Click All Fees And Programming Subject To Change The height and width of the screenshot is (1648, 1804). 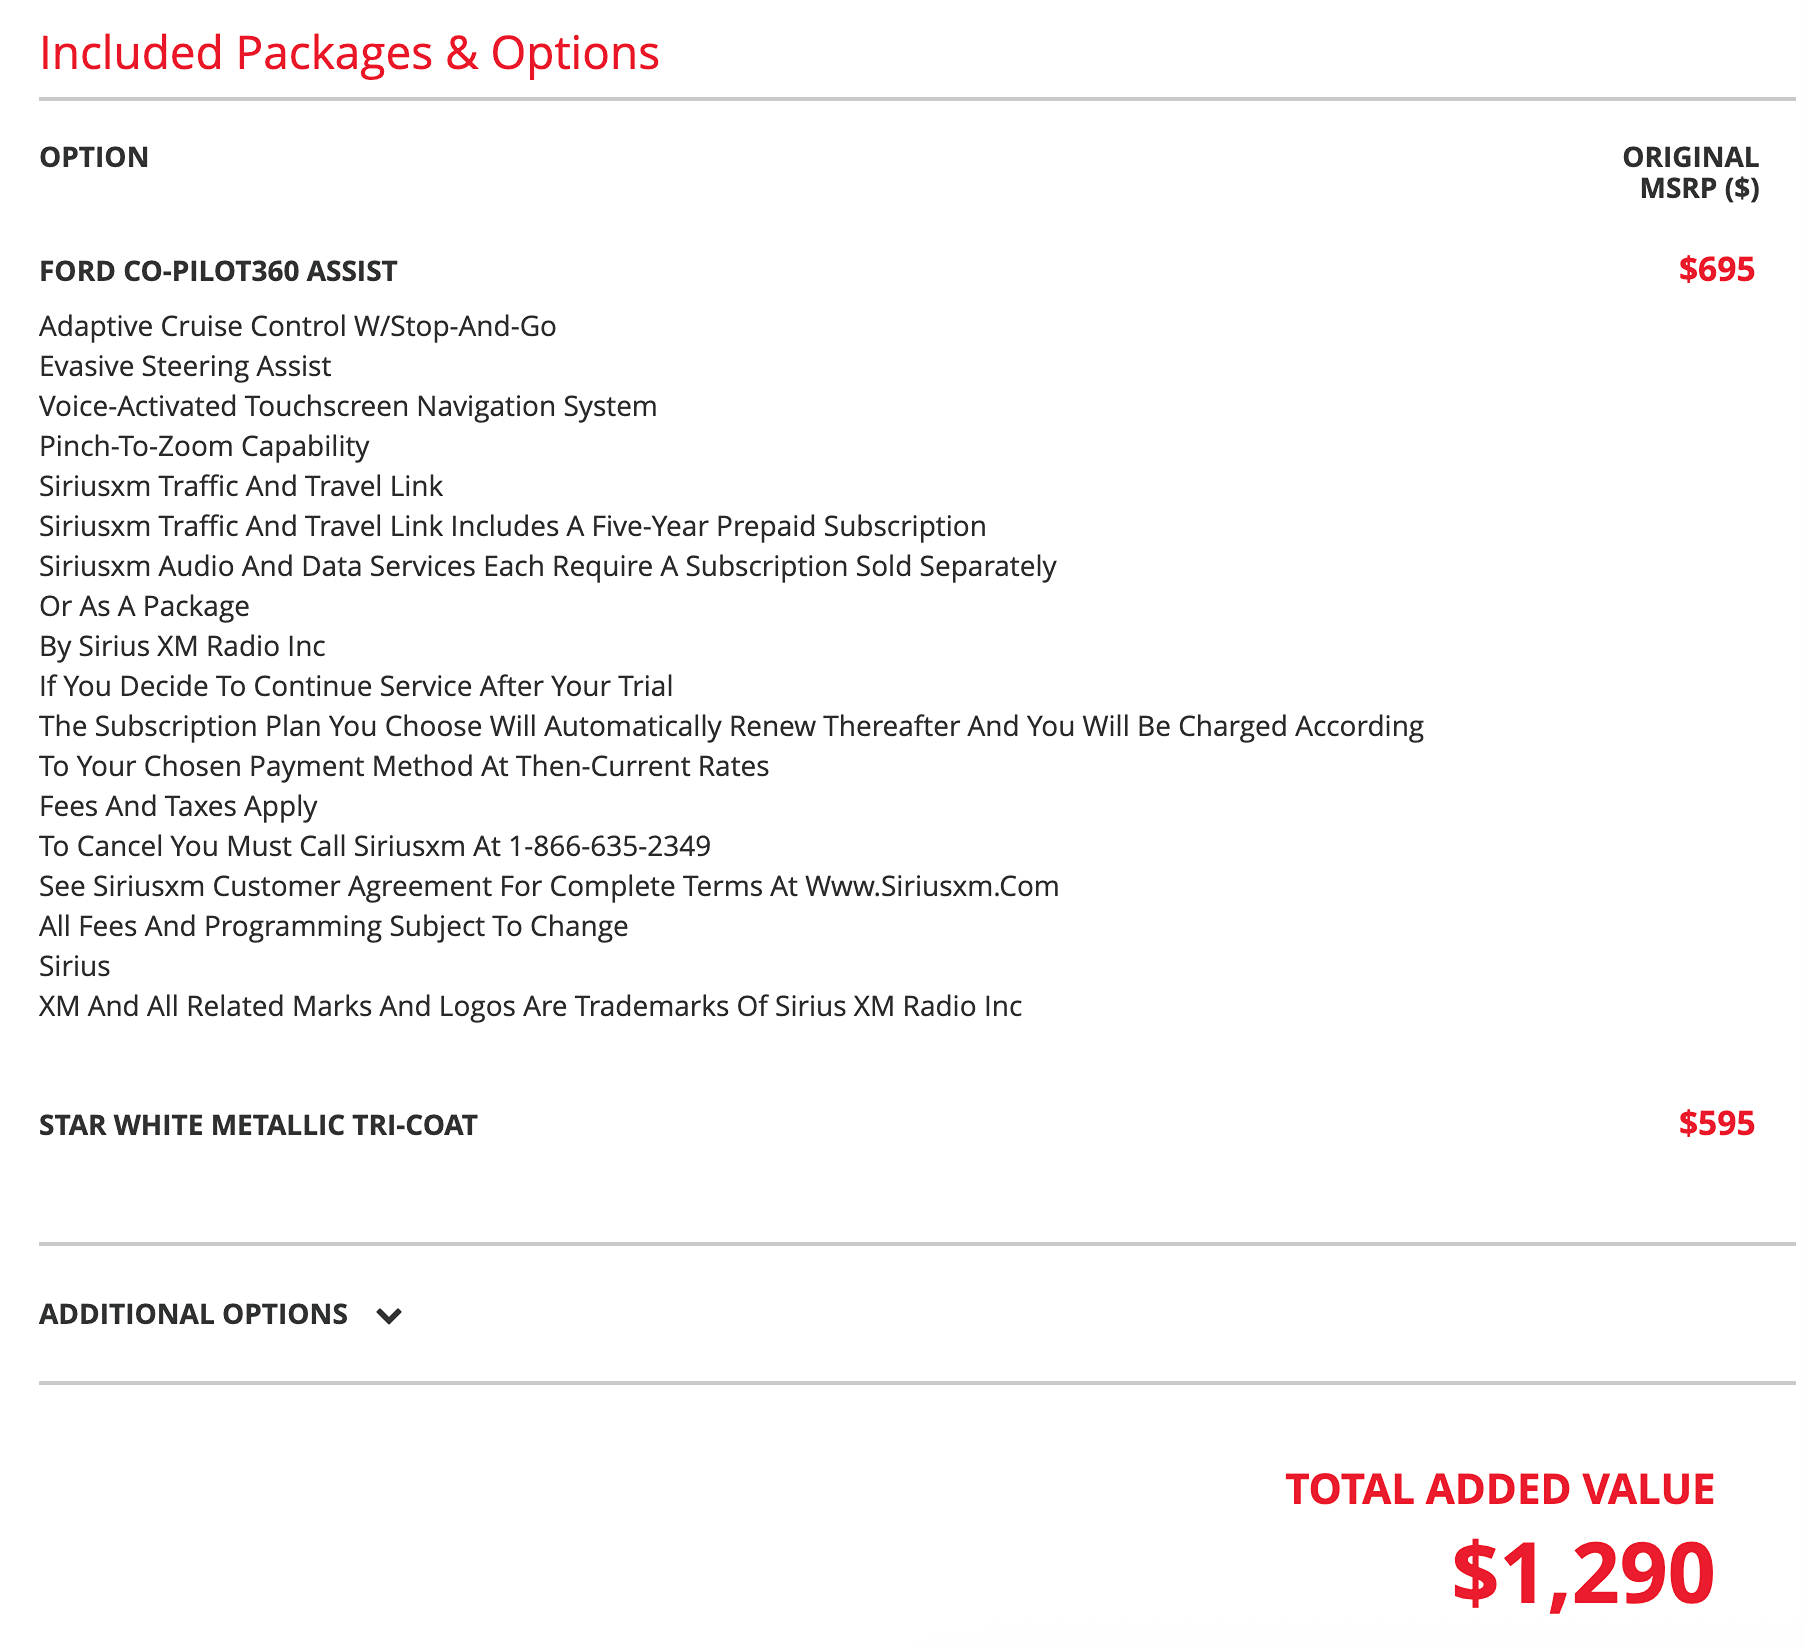pos(334,926)
